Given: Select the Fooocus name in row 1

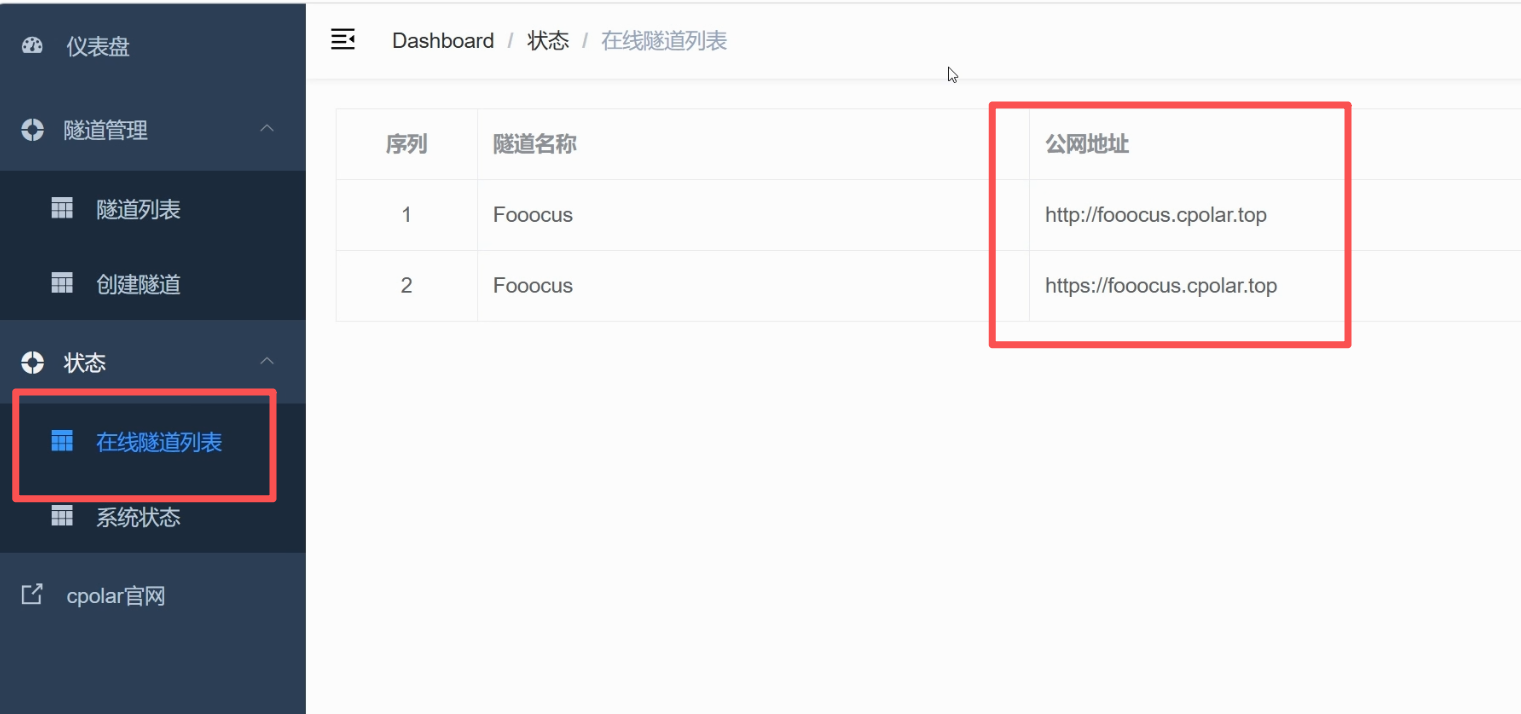Looking at the screenshot, I should [533, 215].
